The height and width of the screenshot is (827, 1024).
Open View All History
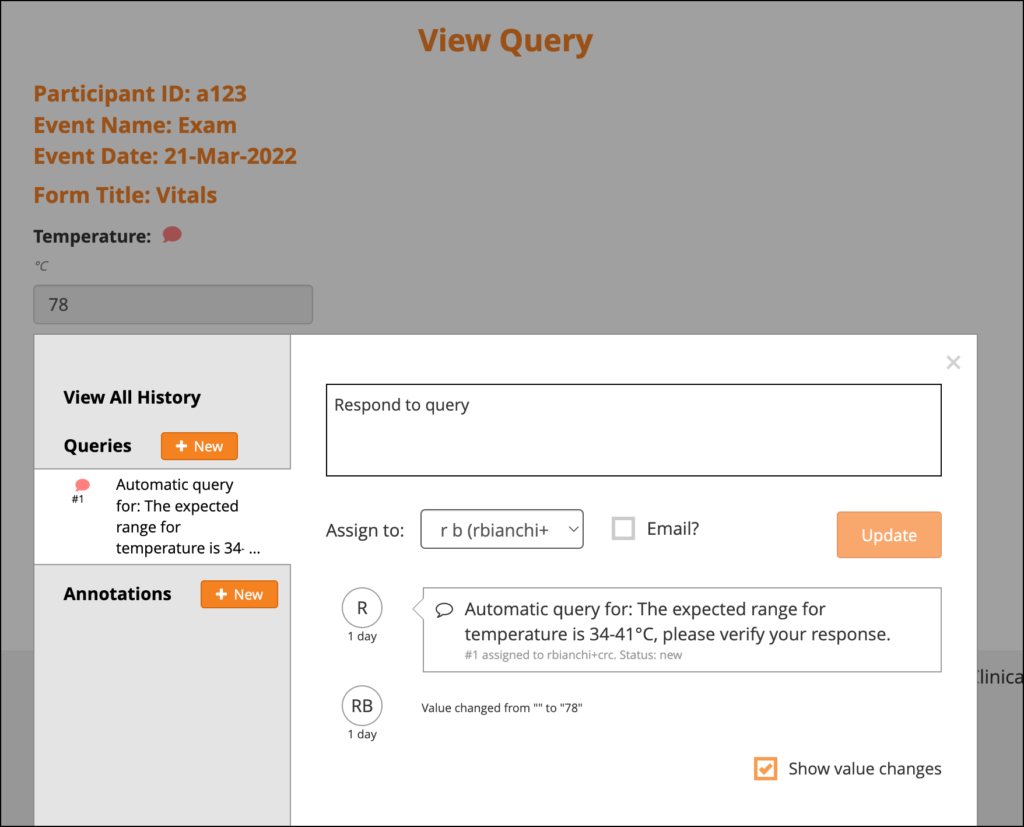tap(131, 397)
